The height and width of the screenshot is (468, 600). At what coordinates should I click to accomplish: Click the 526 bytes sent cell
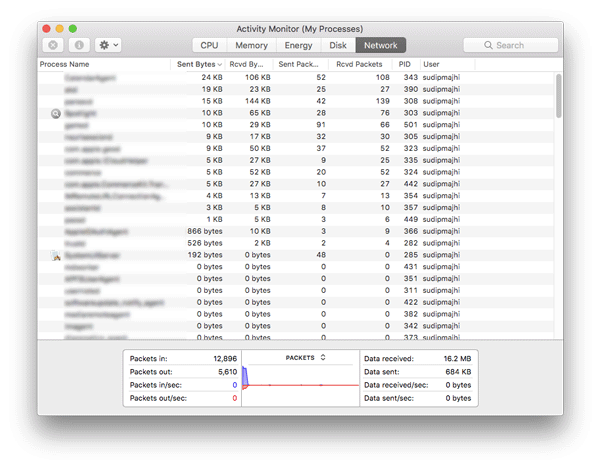point(205,243)
